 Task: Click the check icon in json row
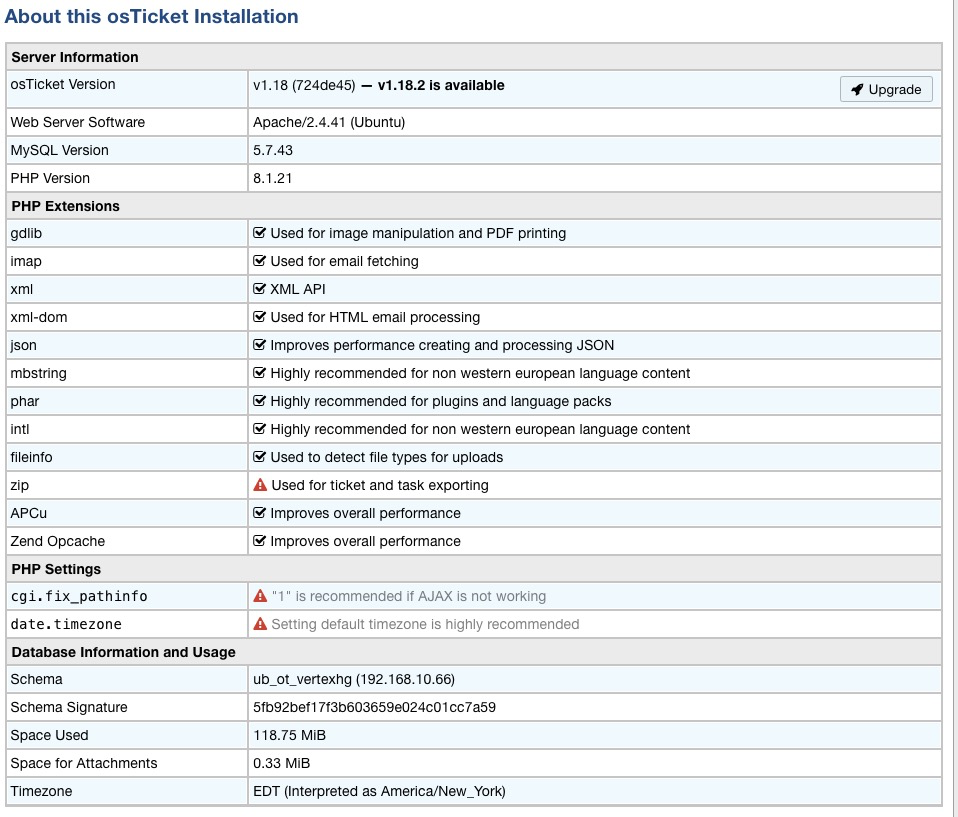[x=260, y=345]
